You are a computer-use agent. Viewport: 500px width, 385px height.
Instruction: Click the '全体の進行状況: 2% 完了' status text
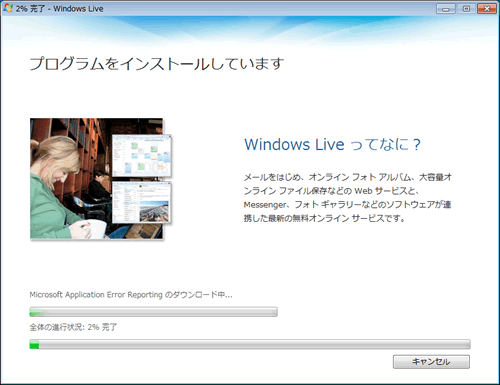click(x=73, y=327)
